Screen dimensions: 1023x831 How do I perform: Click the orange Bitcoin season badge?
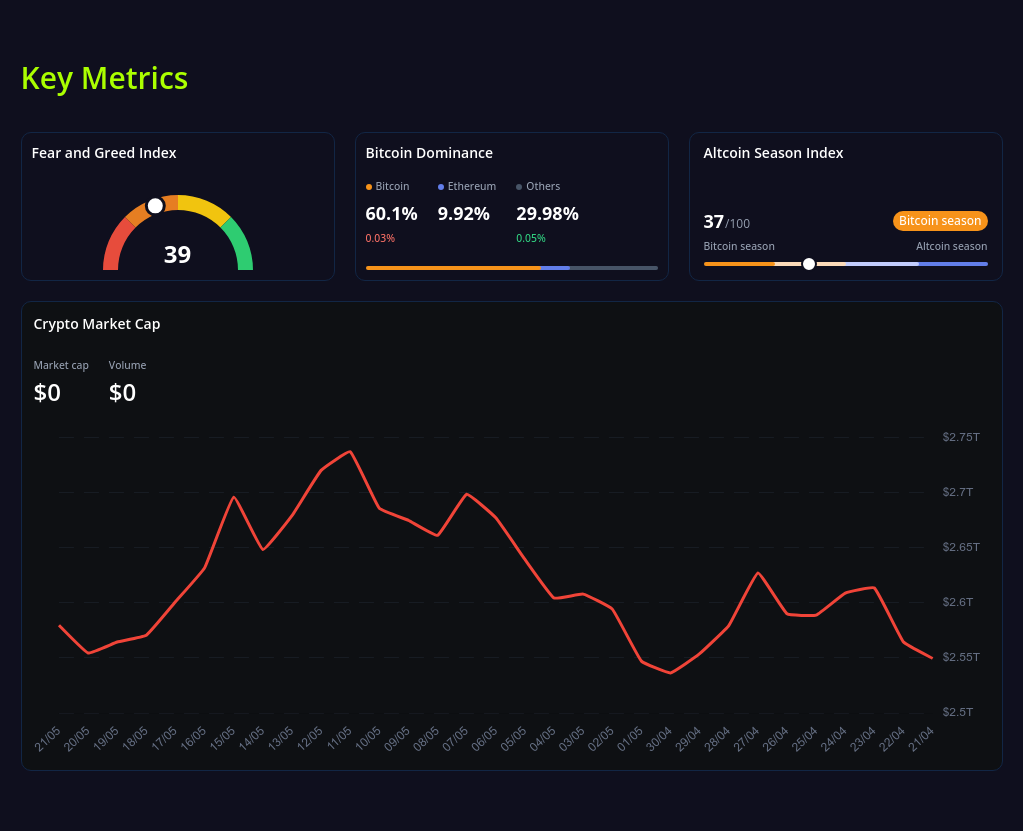(x=940, y=221)
